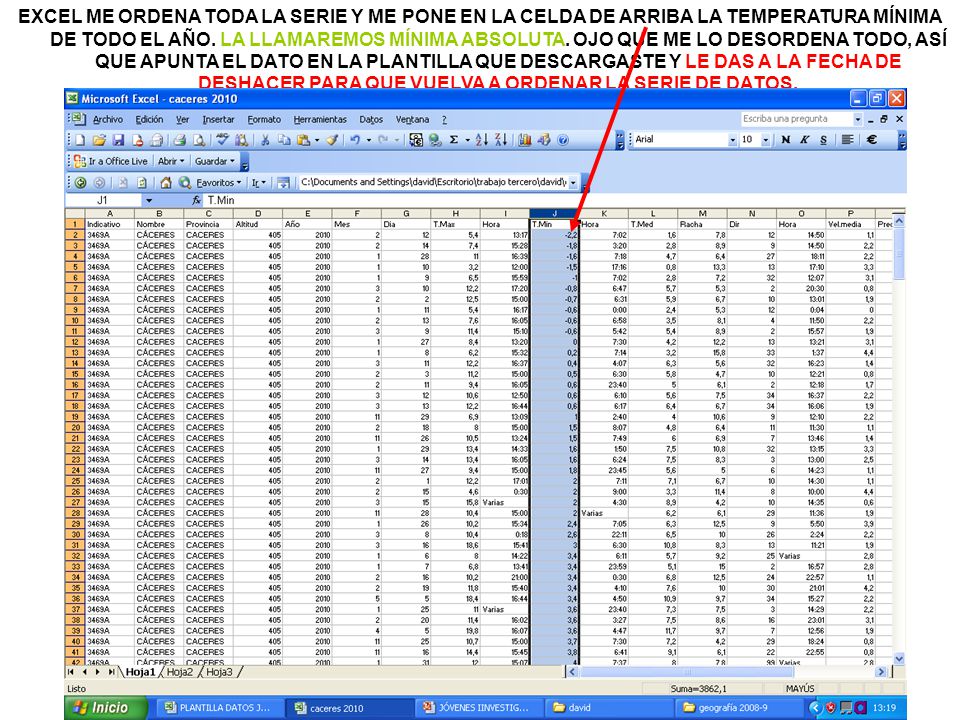The image size is (960, 720).
Task: Paste from clipboard using the Paste icon
Action: 304,140
